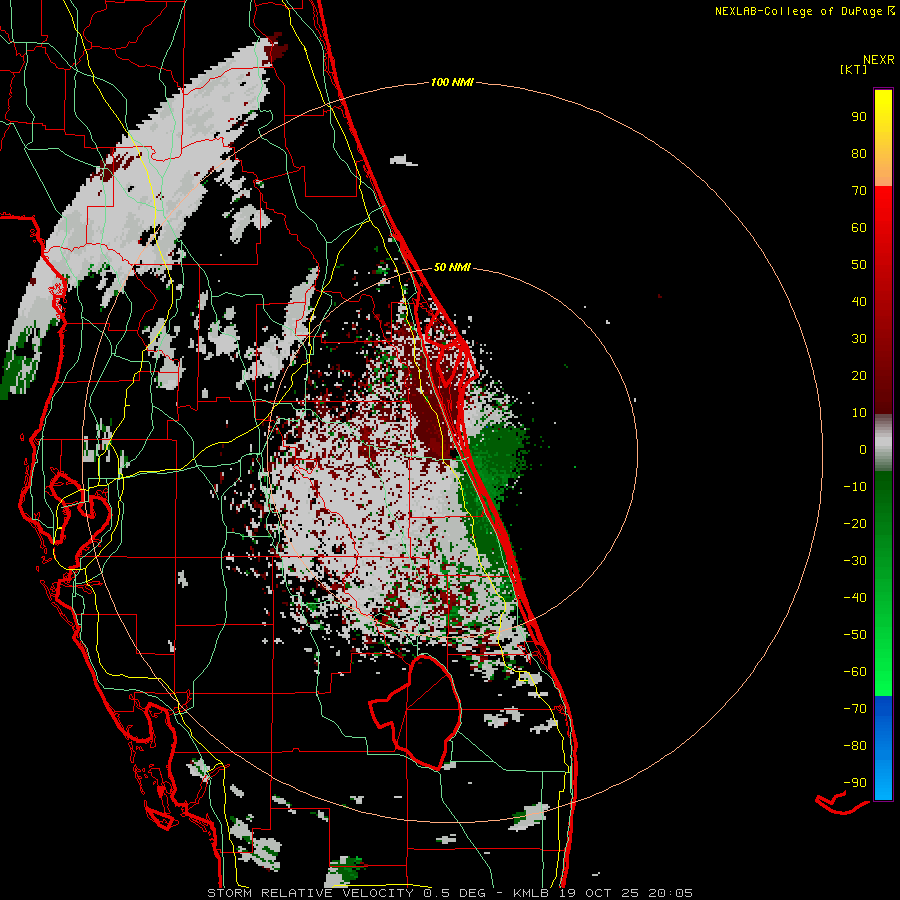Click the [KT] units label

click(854, 69)
